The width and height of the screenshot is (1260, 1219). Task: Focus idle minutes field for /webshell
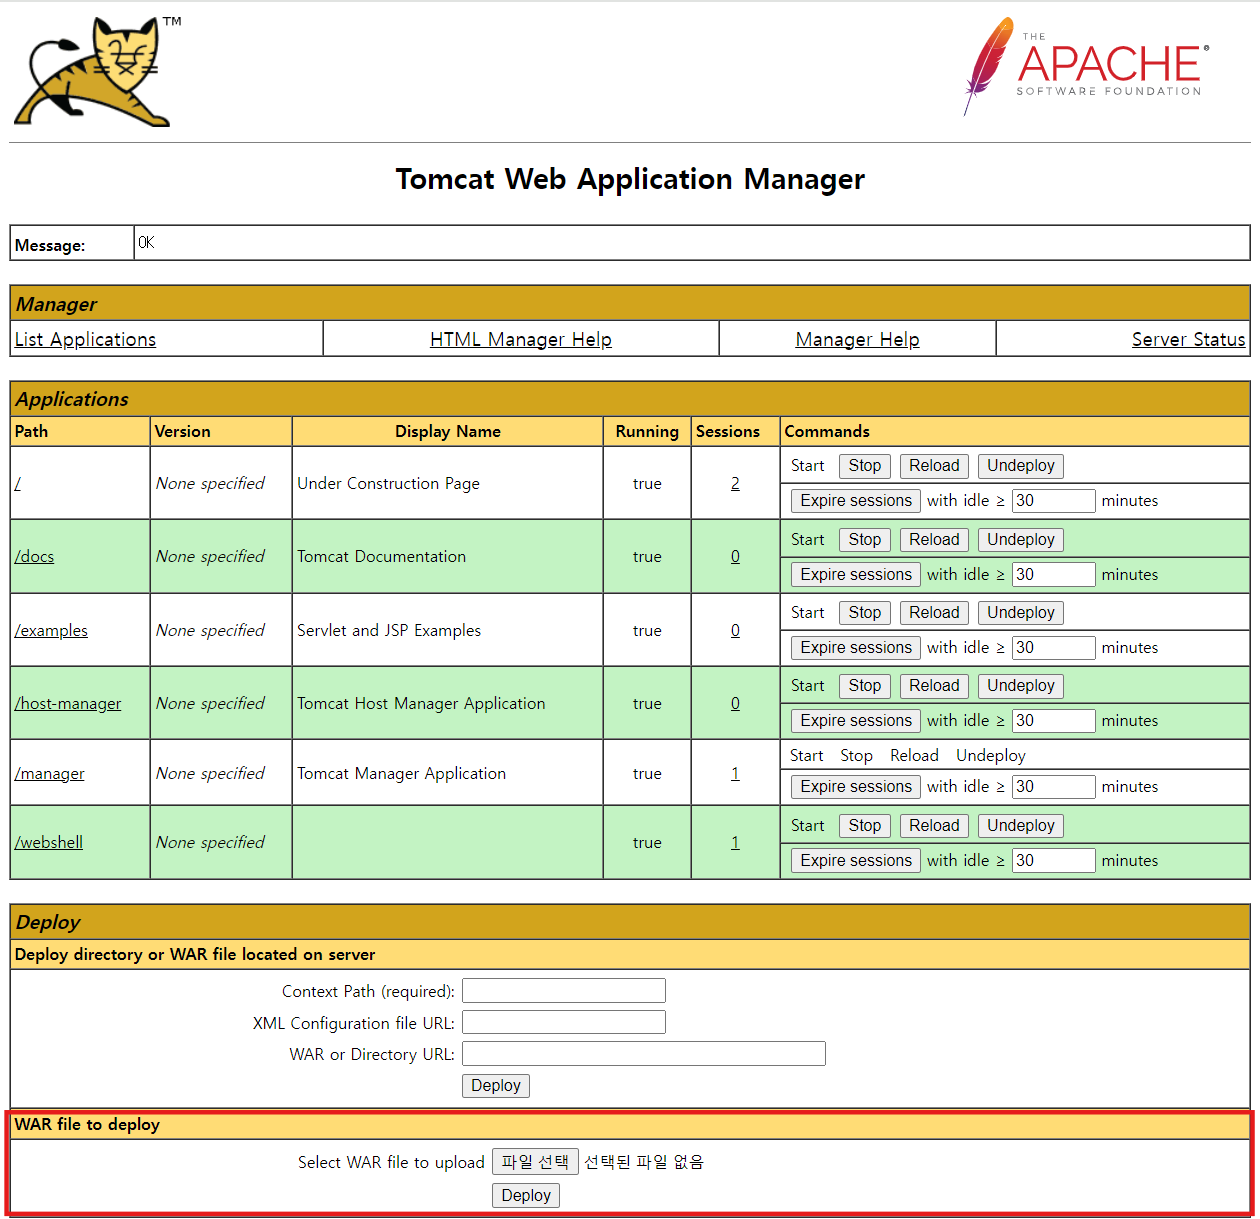pyautogui.click(x=1053, y=861)
